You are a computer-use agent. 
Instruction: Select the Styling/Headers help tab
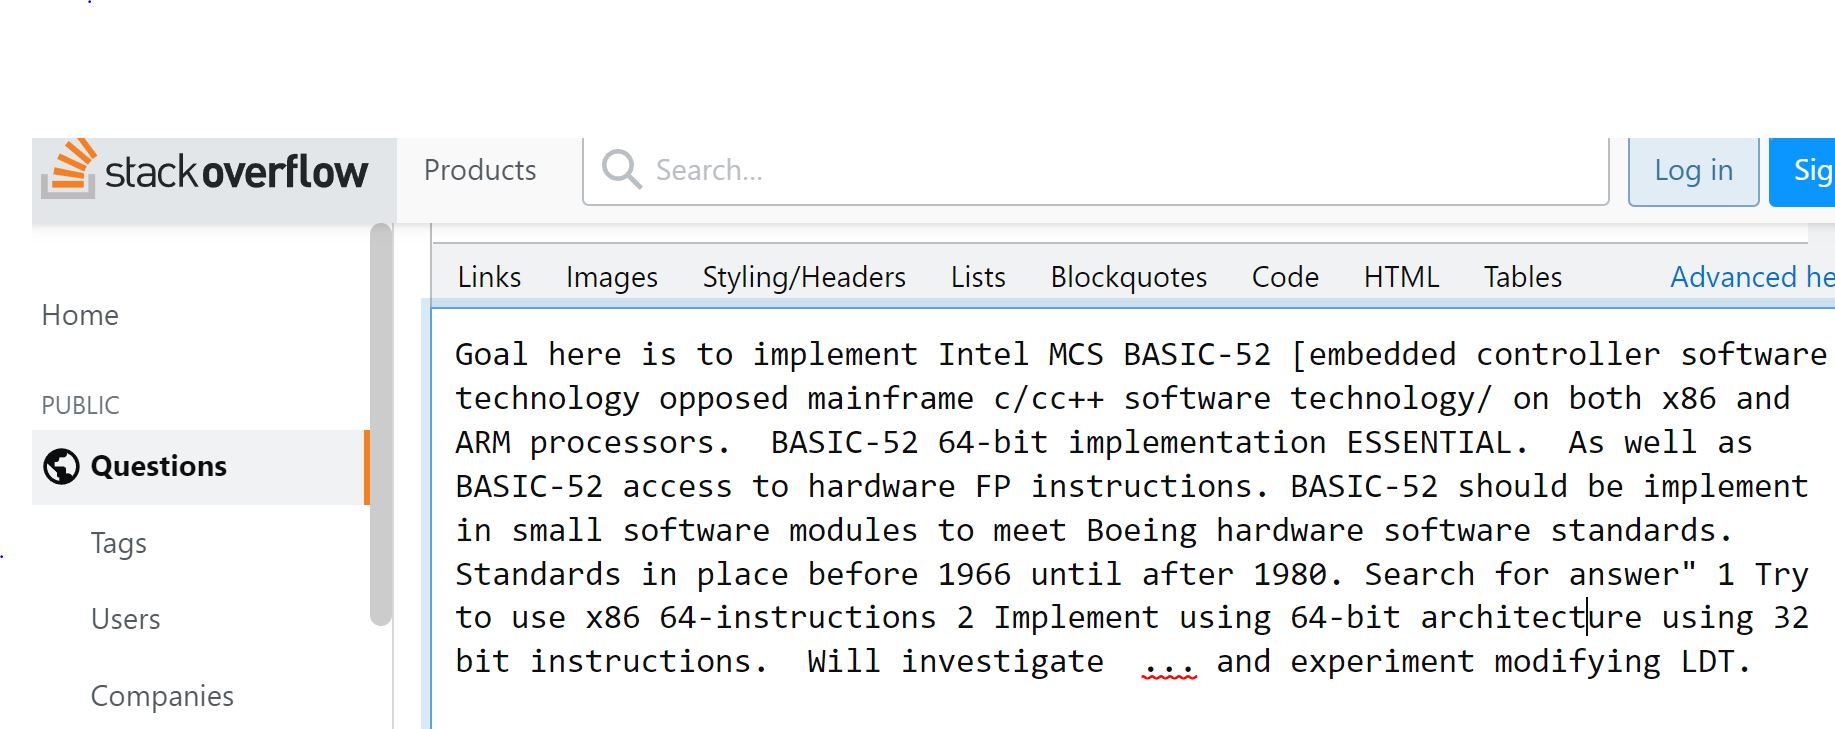pos(804,277)
